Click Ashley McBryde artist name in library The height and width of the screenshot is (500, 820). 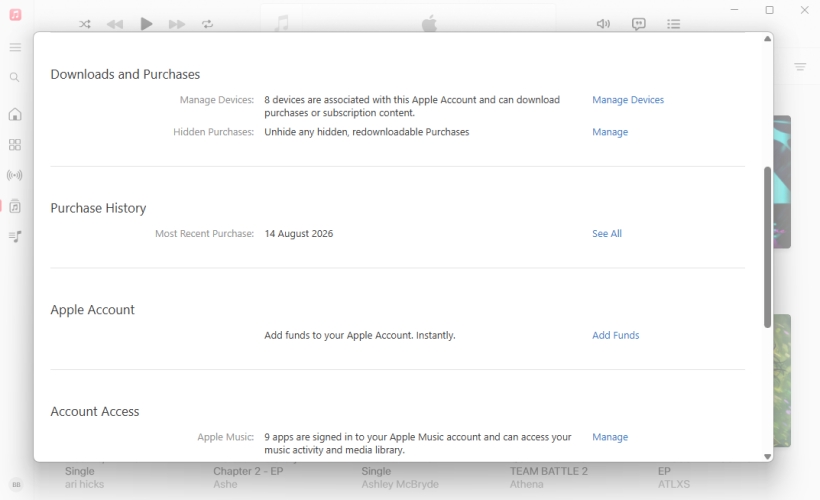pyautogui.click(x=400, y=484)
